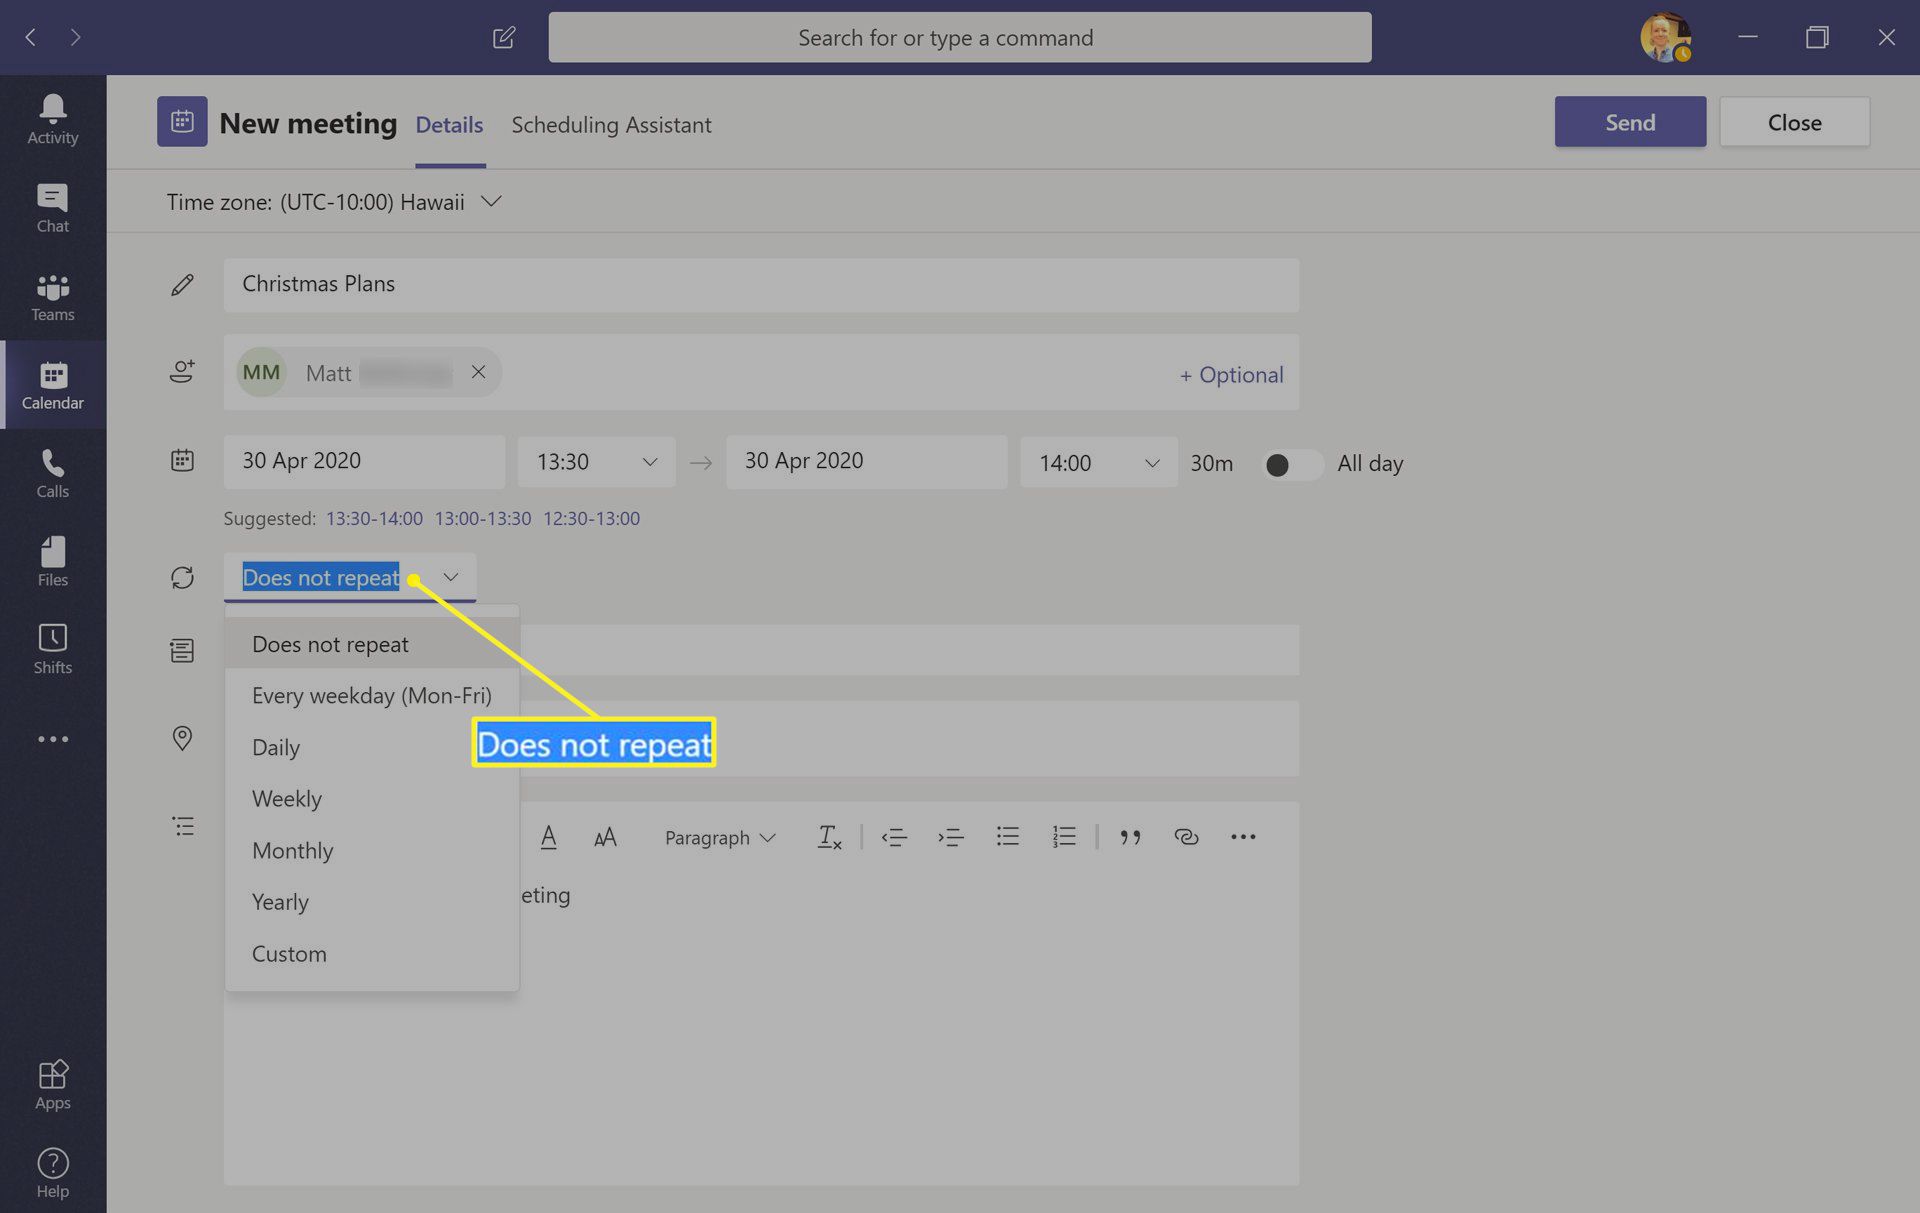The image size is (1920, 1213).
Task: Click the Apps icon in sidebar
Action: [x=52, y=1083]
